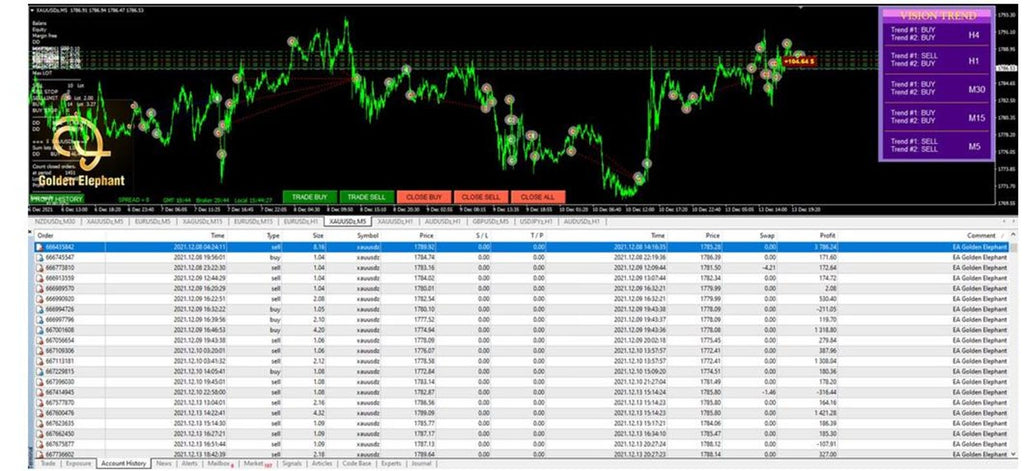The width and height of the screenshot is (1024, 471).
Task: Open the Trade tab in terminal
Action: [x=47, y=464]
